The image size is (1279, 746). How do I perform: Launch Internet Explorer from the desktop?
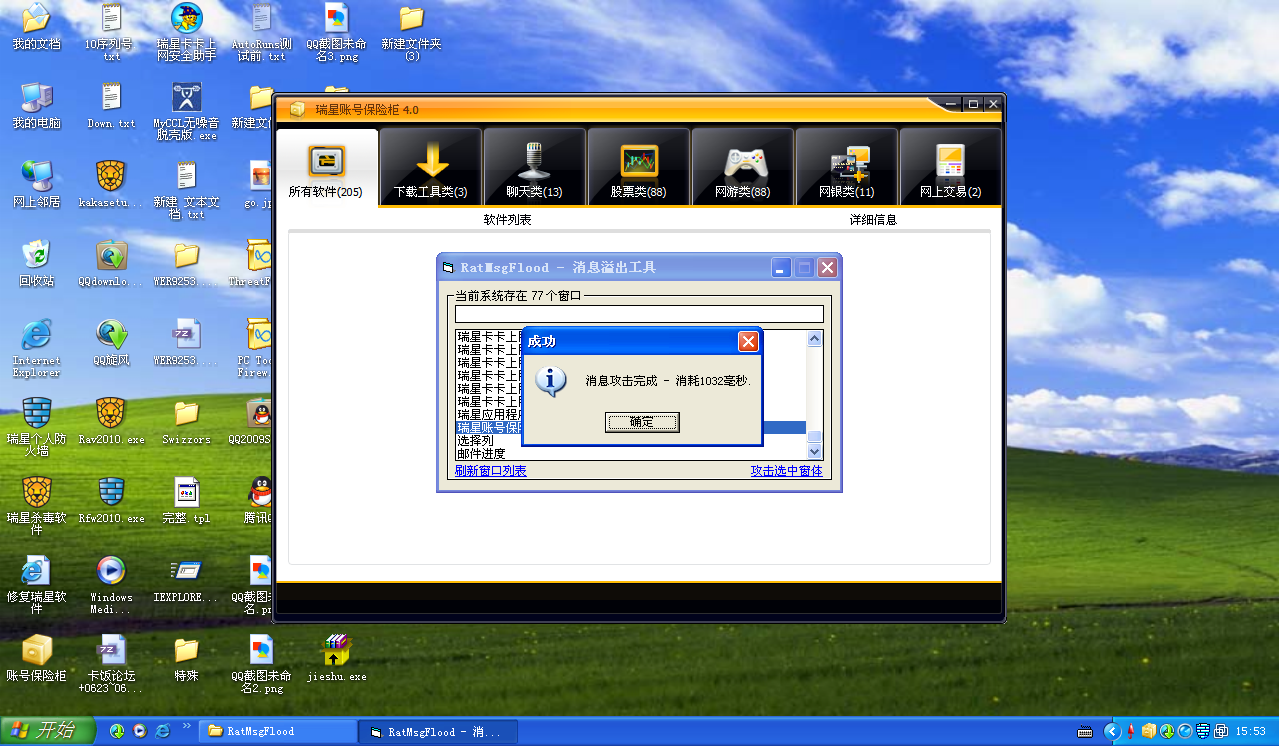37,348
